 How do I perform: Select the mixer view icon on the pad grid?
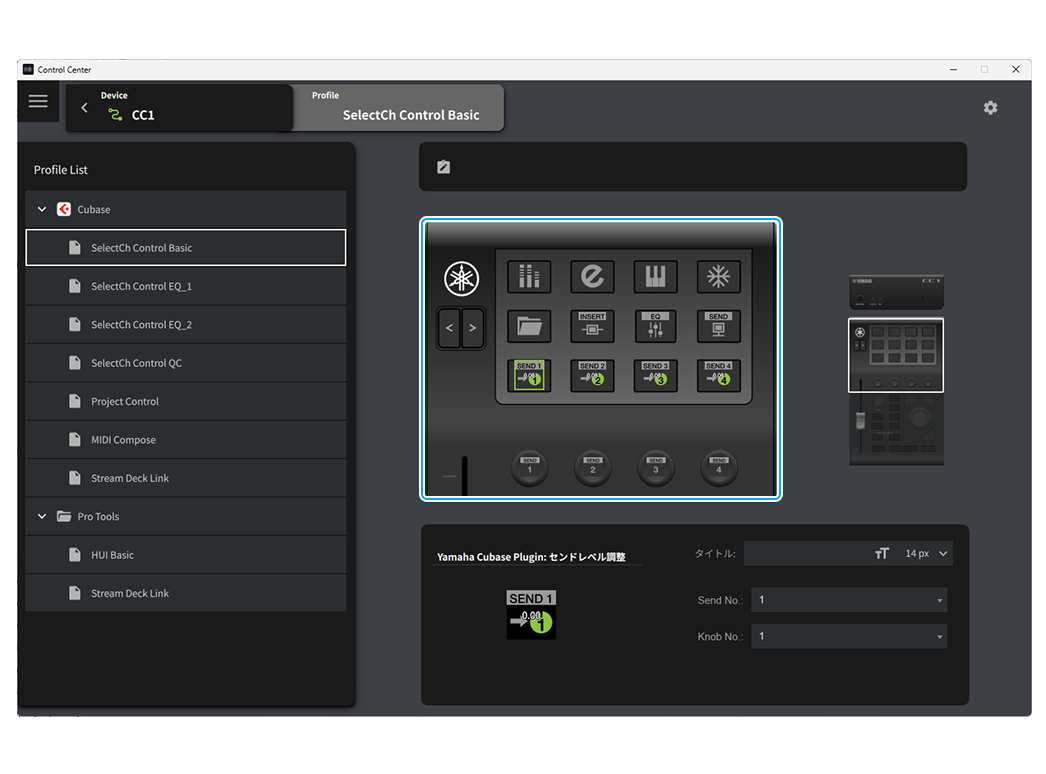tap(529, 277)
